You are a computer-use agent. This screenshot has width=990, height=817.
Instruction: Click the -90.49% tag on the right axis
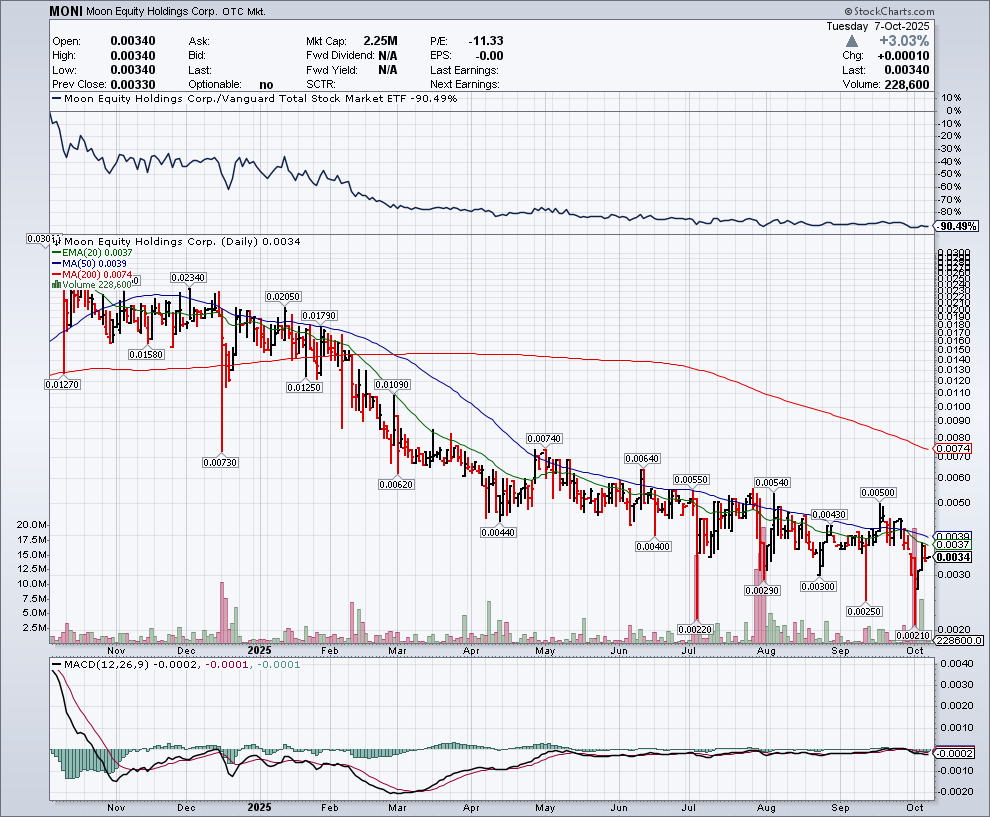tap(957, 226)
